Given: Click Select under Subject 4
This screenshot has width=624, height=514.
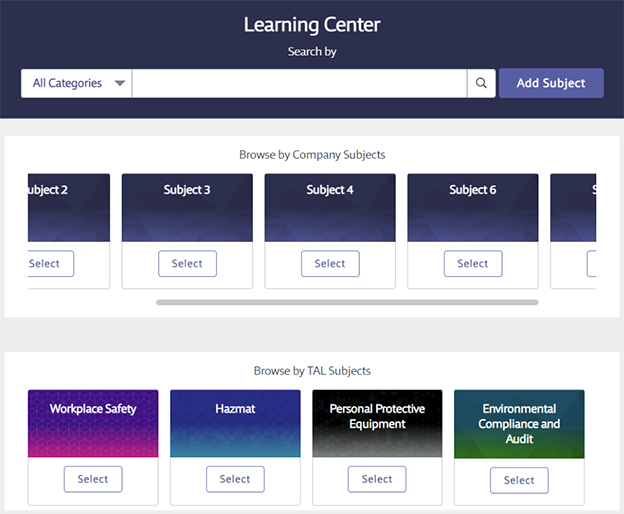Looking at the screenshot, I should pyautogui.click(x=330, y=263).
